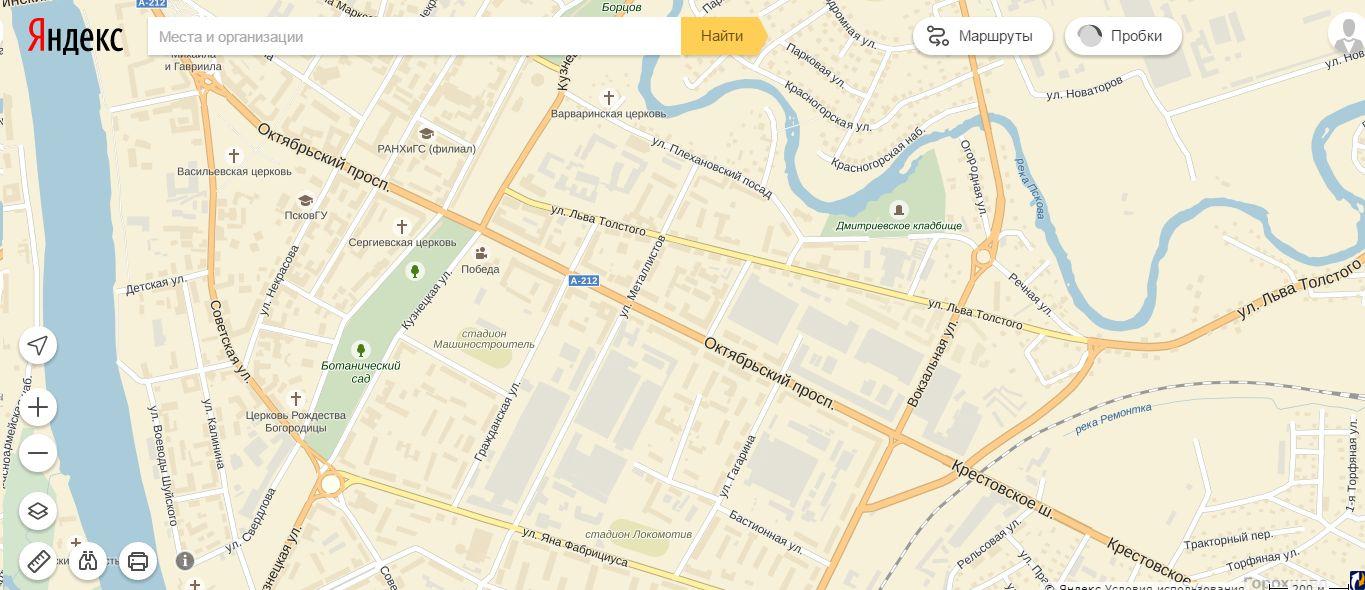The height and width of the screenshot is (590, 1365).
Task: Click the Ботанический сад park marker
Action: pos(361,350)
